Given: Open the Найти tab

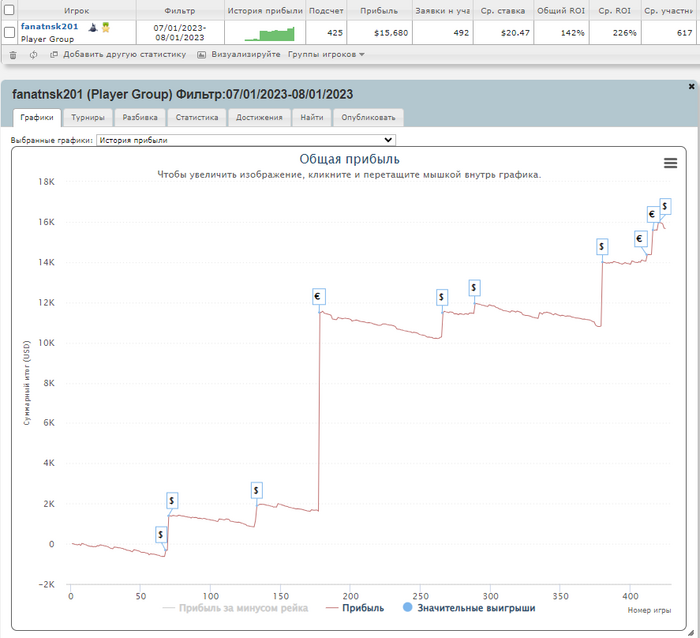Looking at the screenshot, I should coord(312,117).
